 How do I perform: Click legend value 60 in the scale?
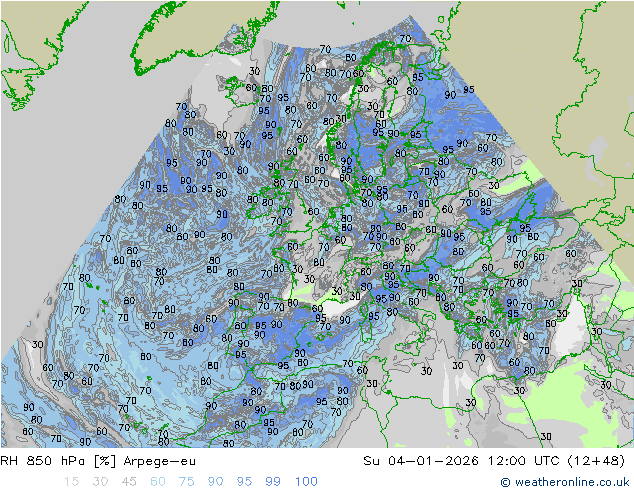point(158,482)
